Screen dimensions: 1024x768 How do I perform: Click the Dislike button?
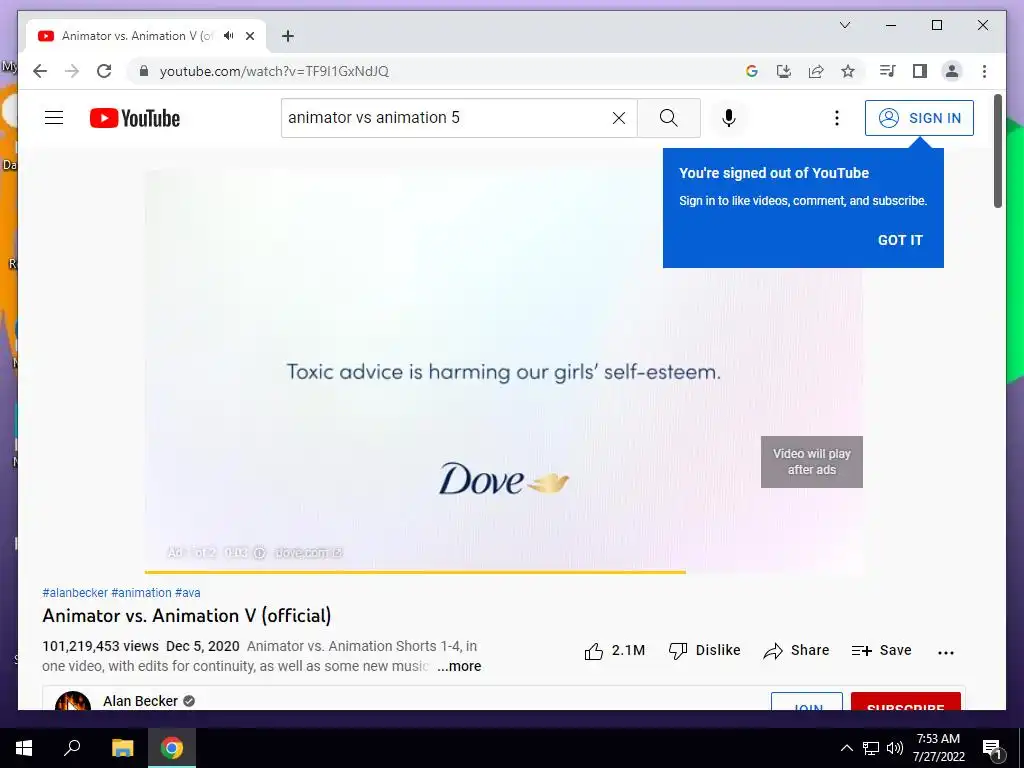click(x=705, y=650)
